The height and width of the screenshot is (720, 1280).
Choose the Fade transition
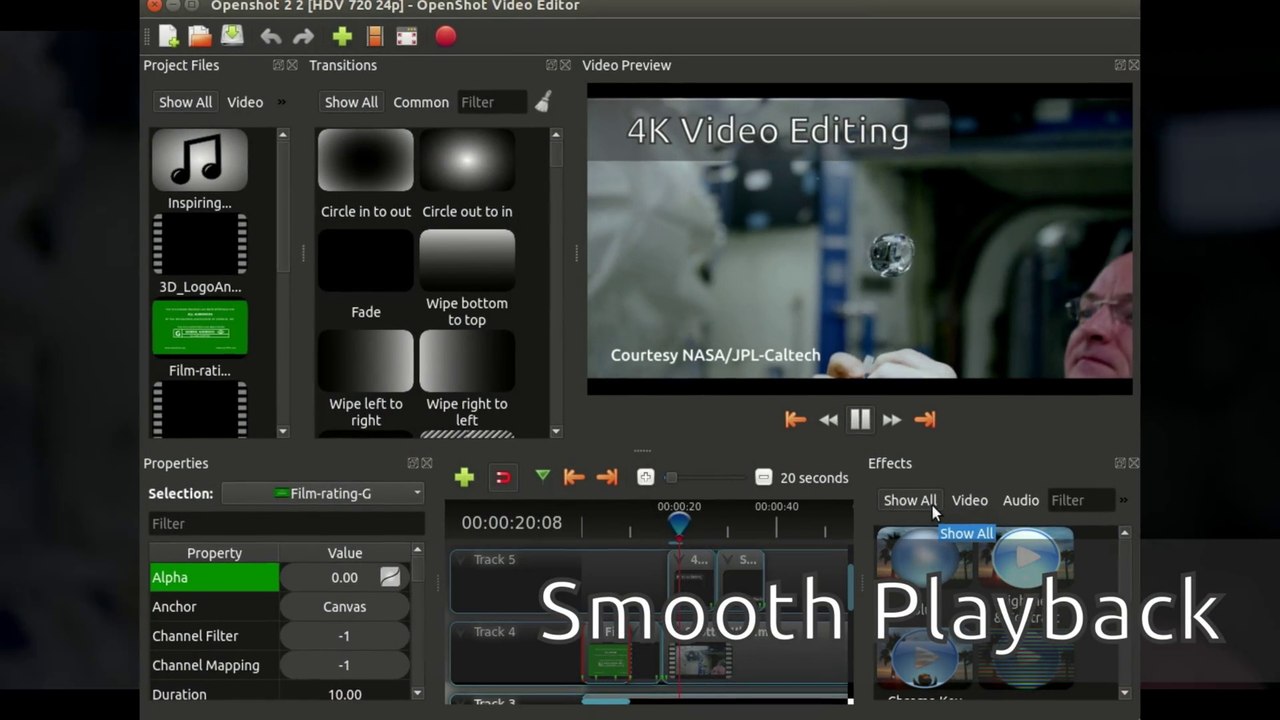coord(365,261)
